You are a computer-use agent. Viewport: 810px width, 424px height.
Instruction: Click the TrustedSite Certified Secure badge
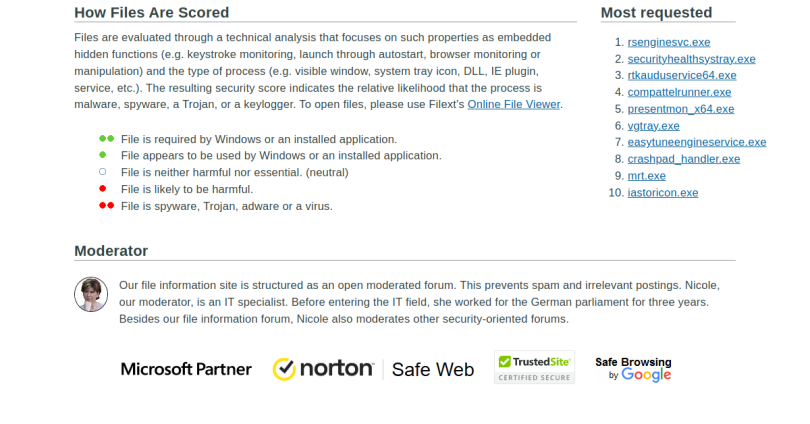(534, 367)
